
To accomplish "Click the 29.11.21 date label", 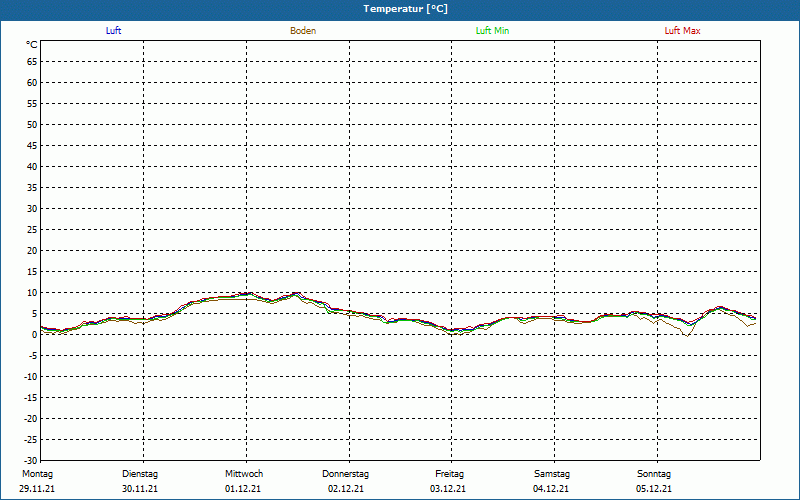I will click(37, 489).
